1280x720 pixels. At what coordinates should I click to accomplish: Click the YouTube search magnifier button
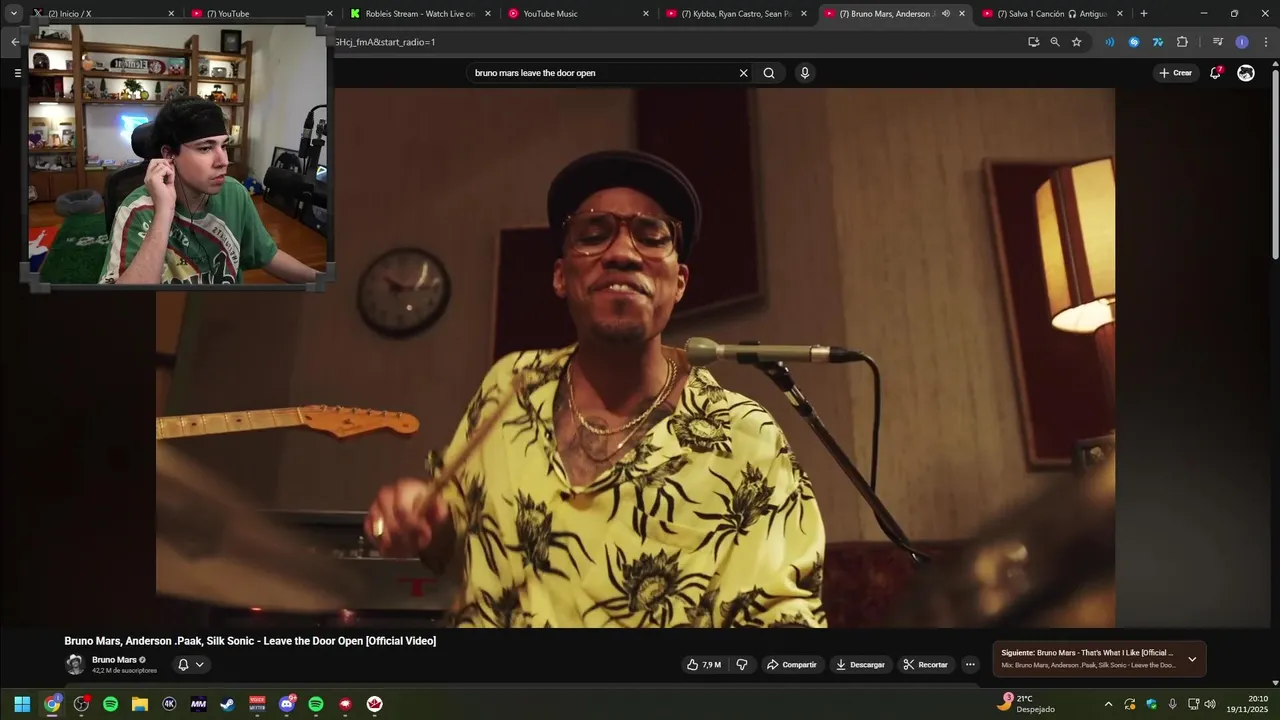[769, 73]
